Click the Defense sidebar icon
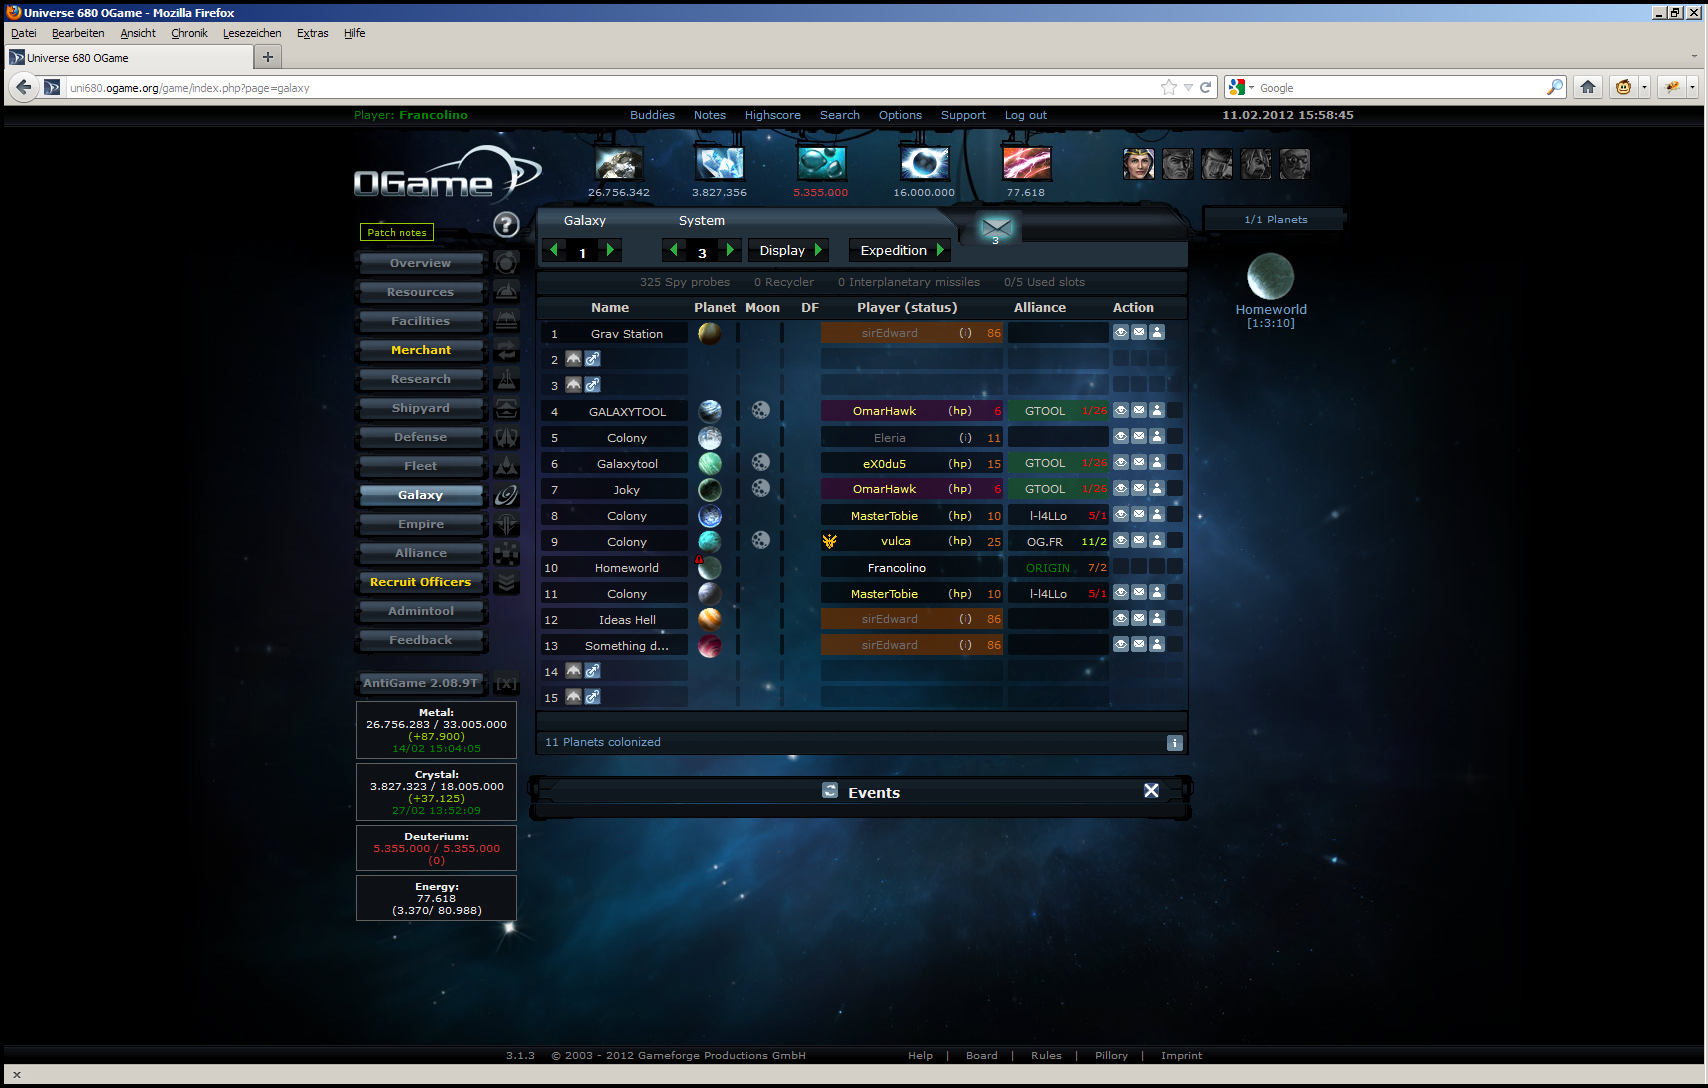The width and height of the screenshot is (1708, 1088). (x=507, y=437)
